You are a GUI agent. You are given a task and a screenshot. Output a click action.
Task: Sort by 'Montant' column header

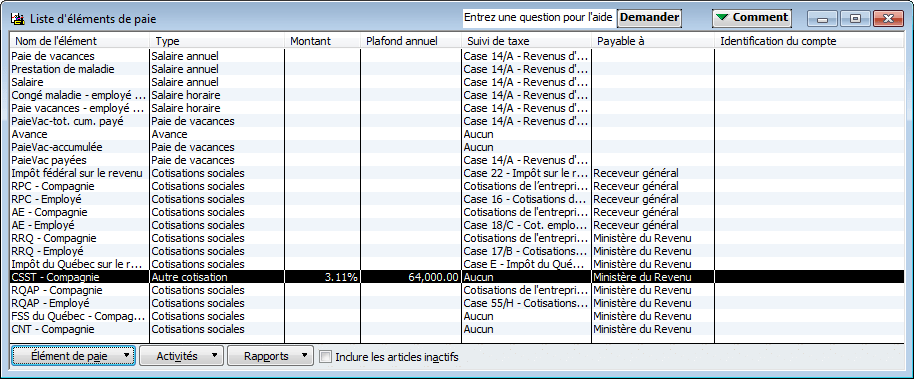322,41
